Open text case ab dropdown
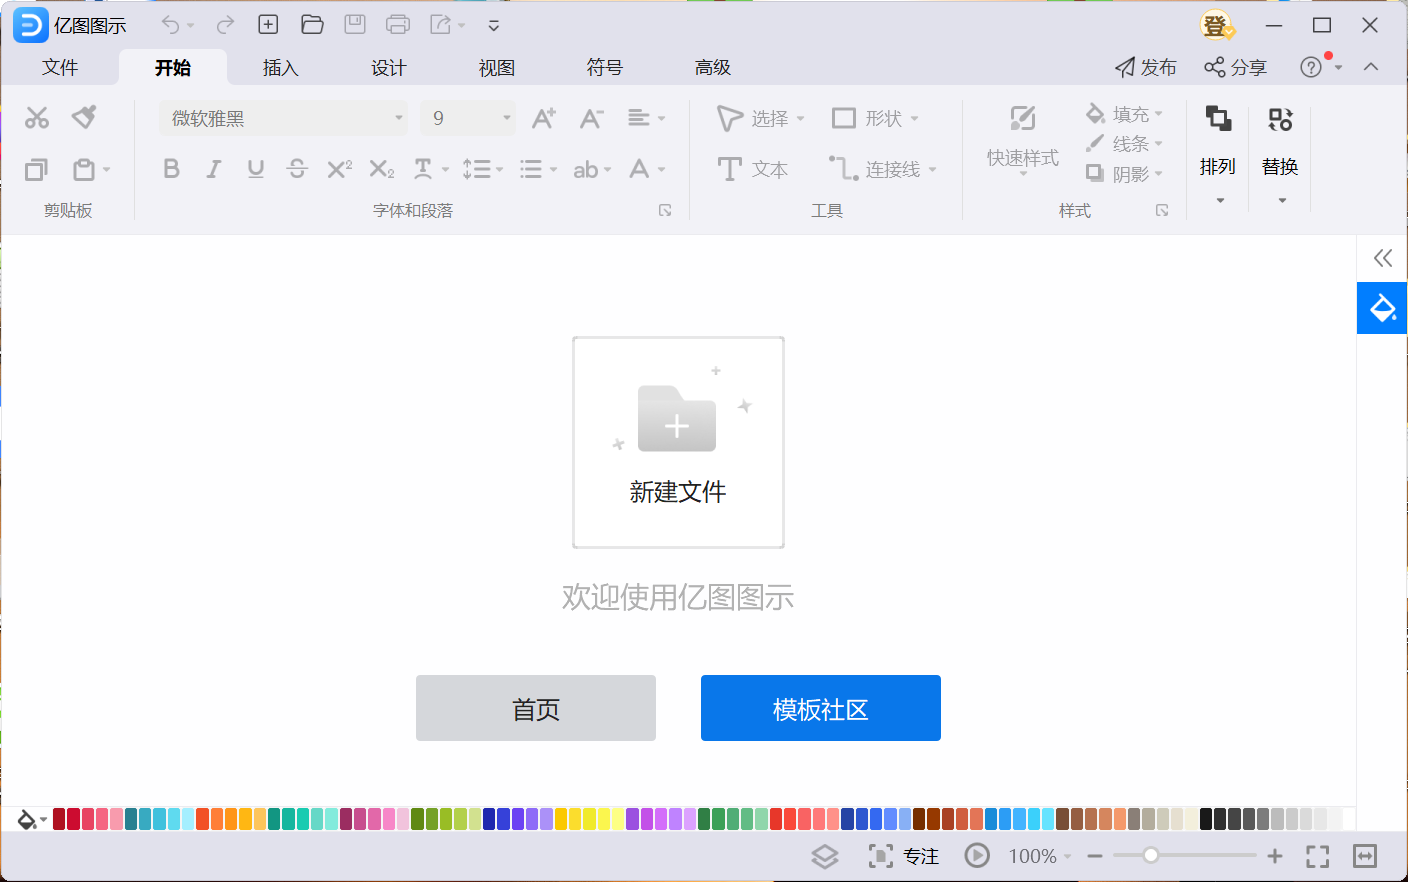 [592, 169]
